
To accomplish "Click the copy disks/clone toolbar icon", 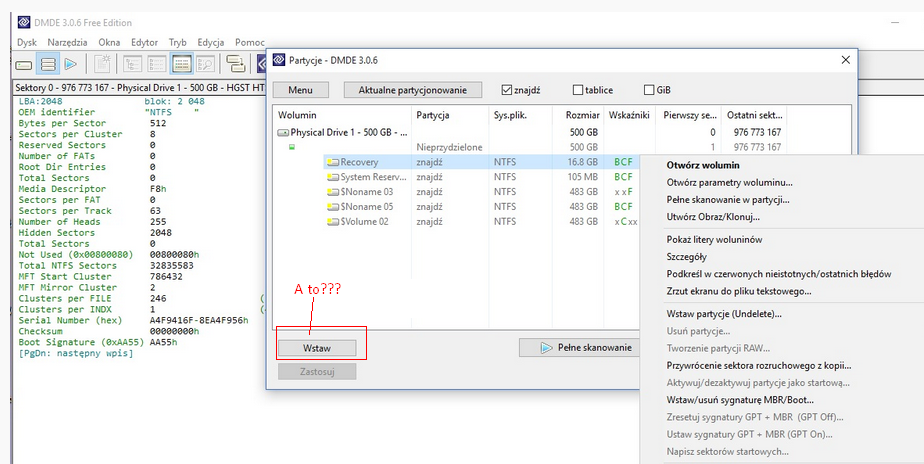I will (236, 64).
